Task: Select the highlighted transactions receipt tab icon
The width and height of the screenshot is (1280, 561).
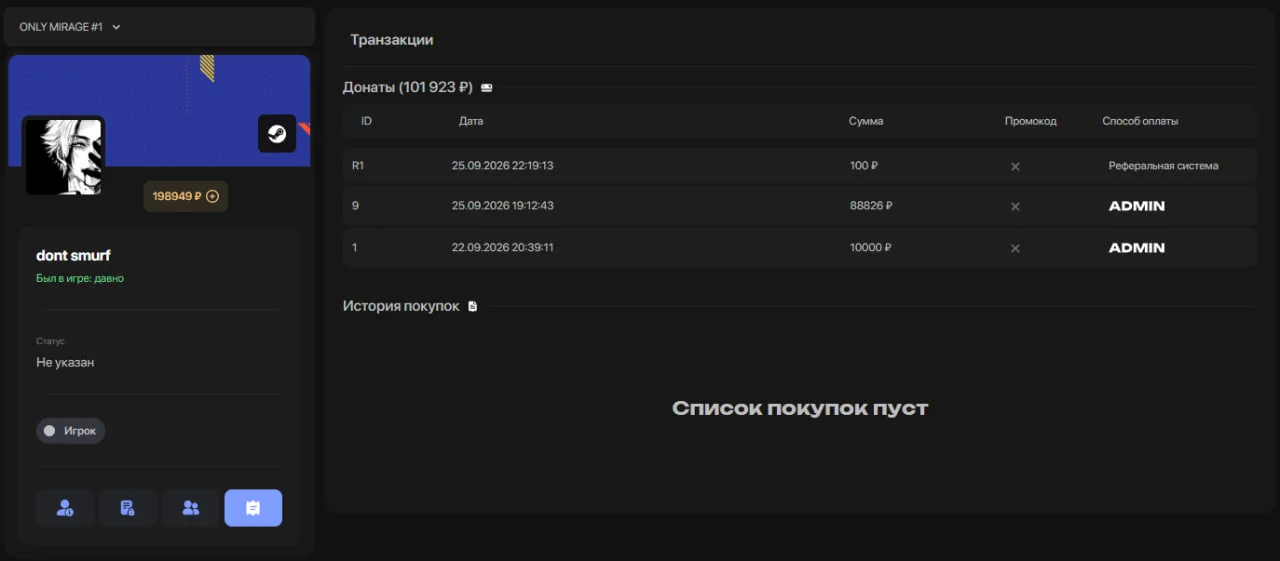Action: coord(253,508)
